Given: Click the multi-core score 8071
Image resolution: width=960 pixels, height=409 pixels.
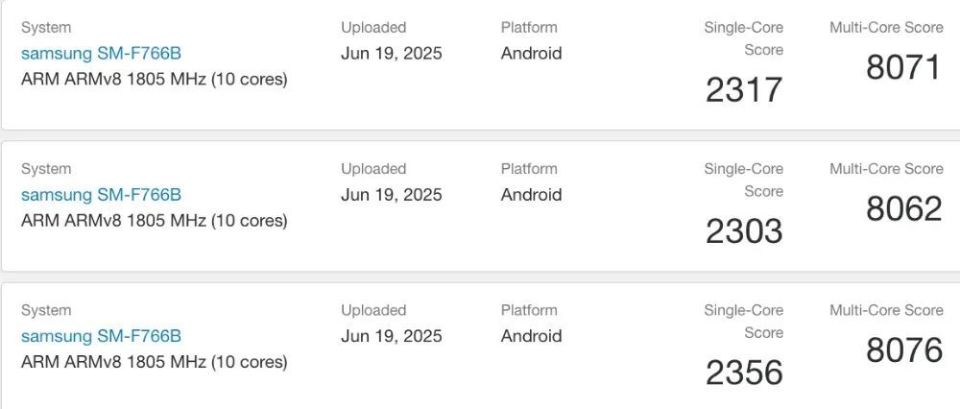Looking at the screenshot, I should pos(904,68).
